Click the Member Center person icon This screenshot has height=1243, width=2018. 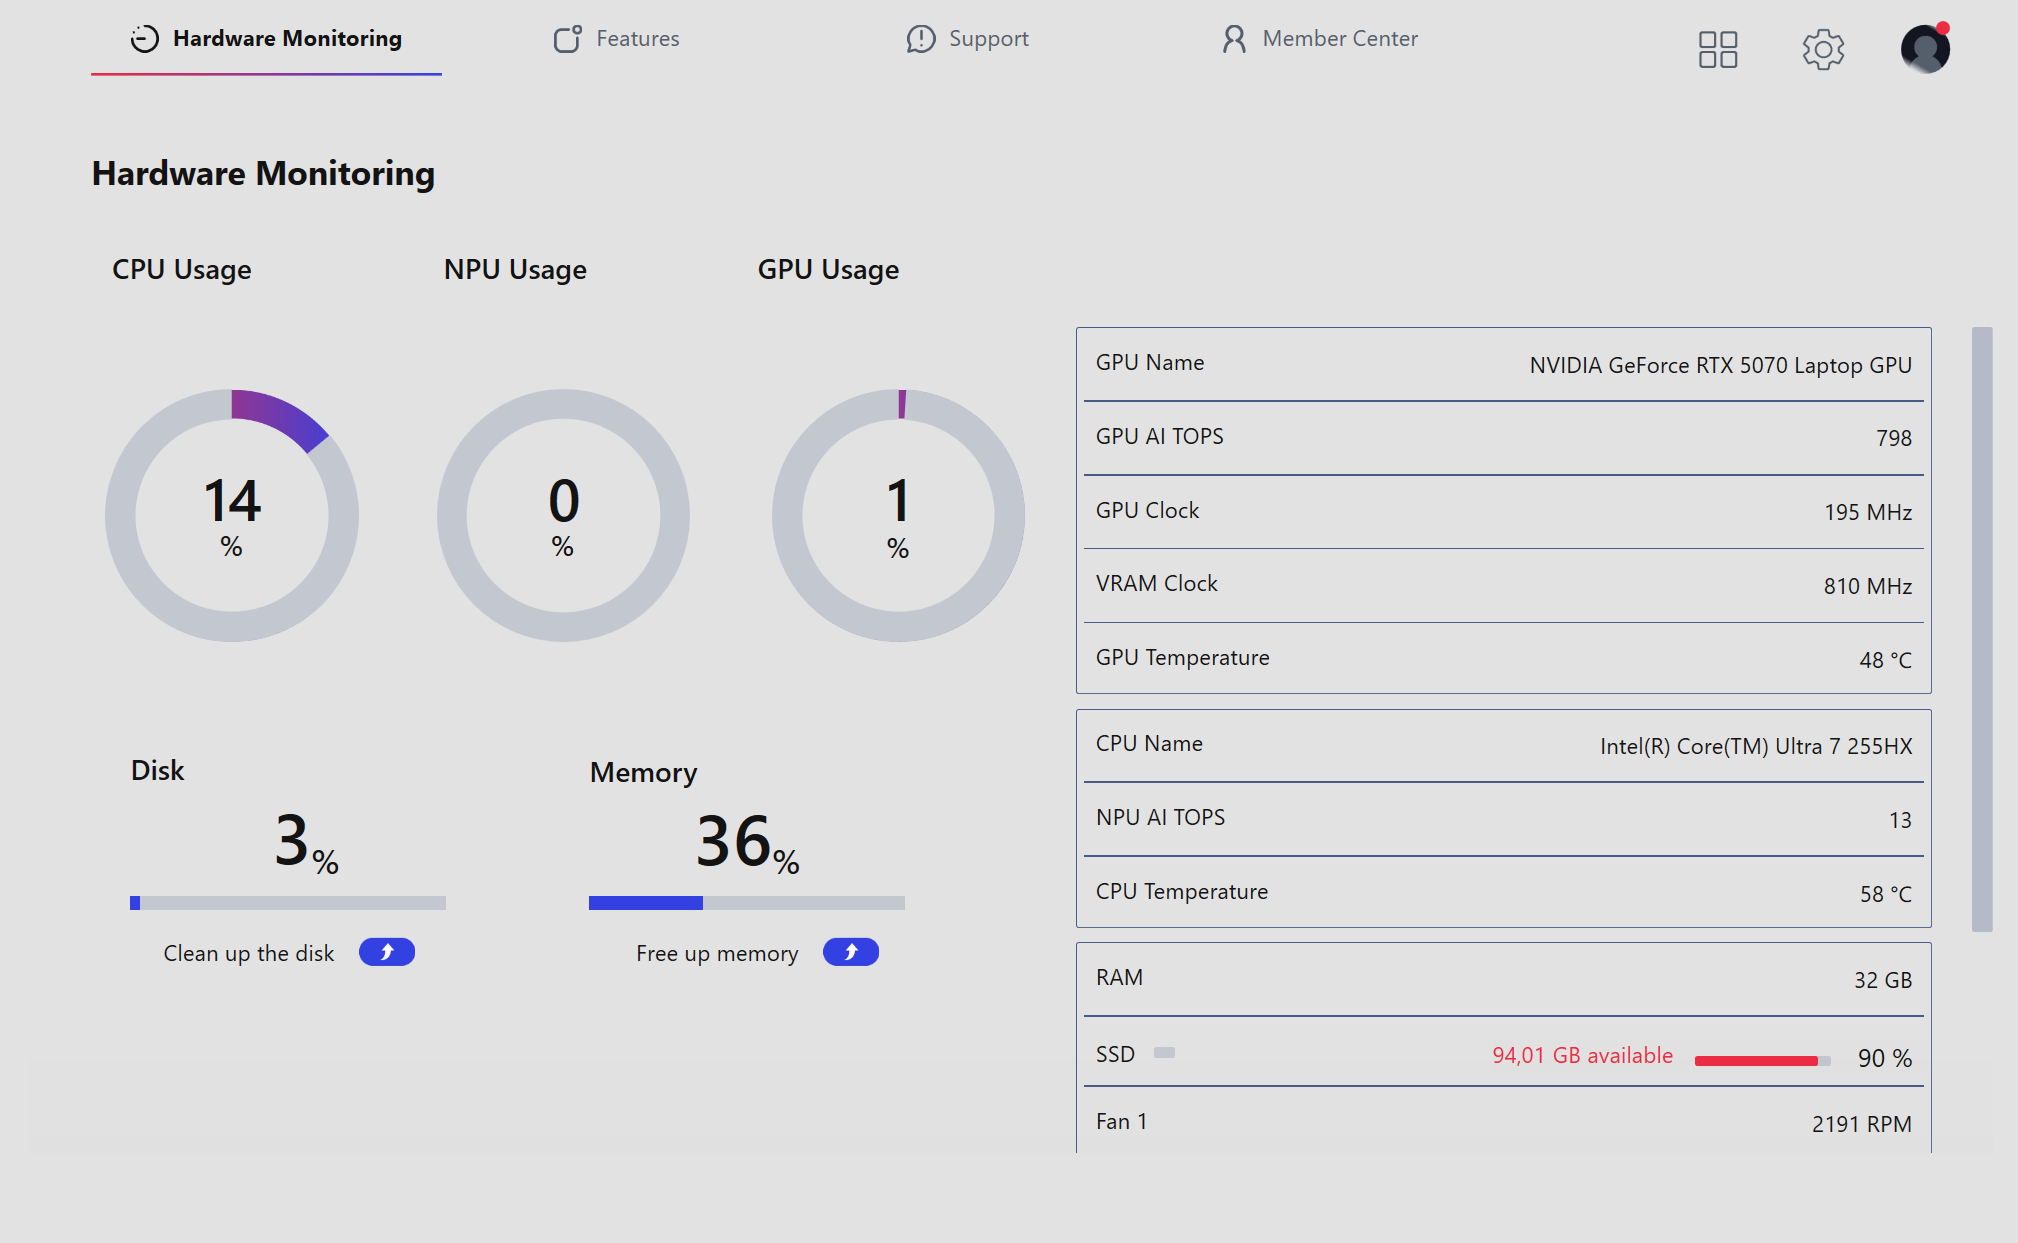1234,39
